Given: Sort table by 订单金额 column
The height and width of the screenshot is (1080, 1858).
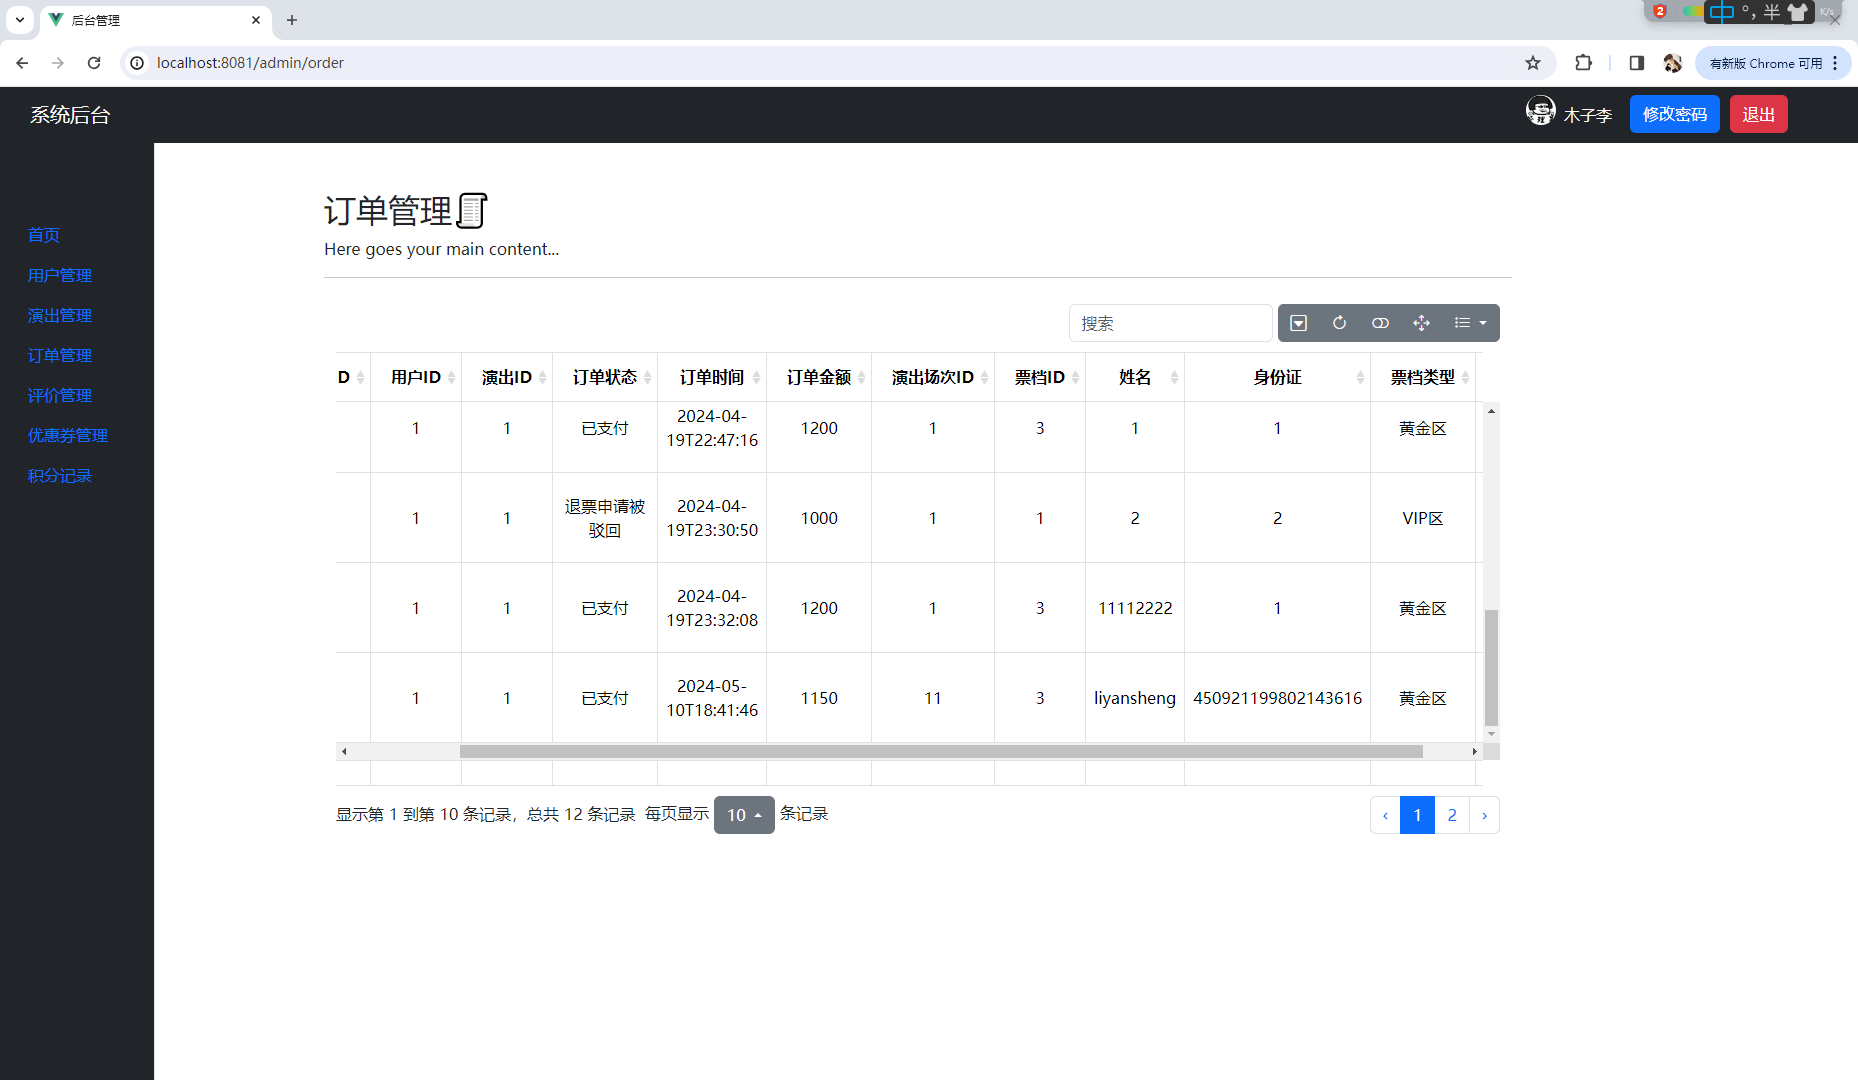Looking at the screenshot, I should [818, 377].
